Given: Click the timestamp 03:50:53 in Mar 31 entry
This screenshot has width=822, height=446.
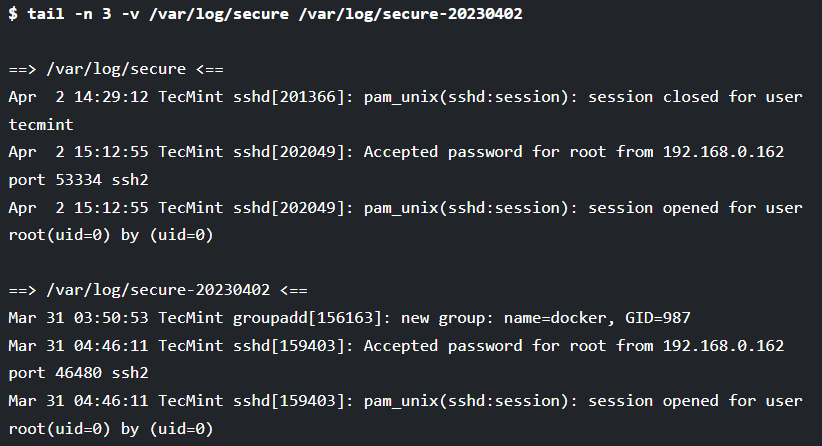Looking at the screenshot, I should pos(111,318).
